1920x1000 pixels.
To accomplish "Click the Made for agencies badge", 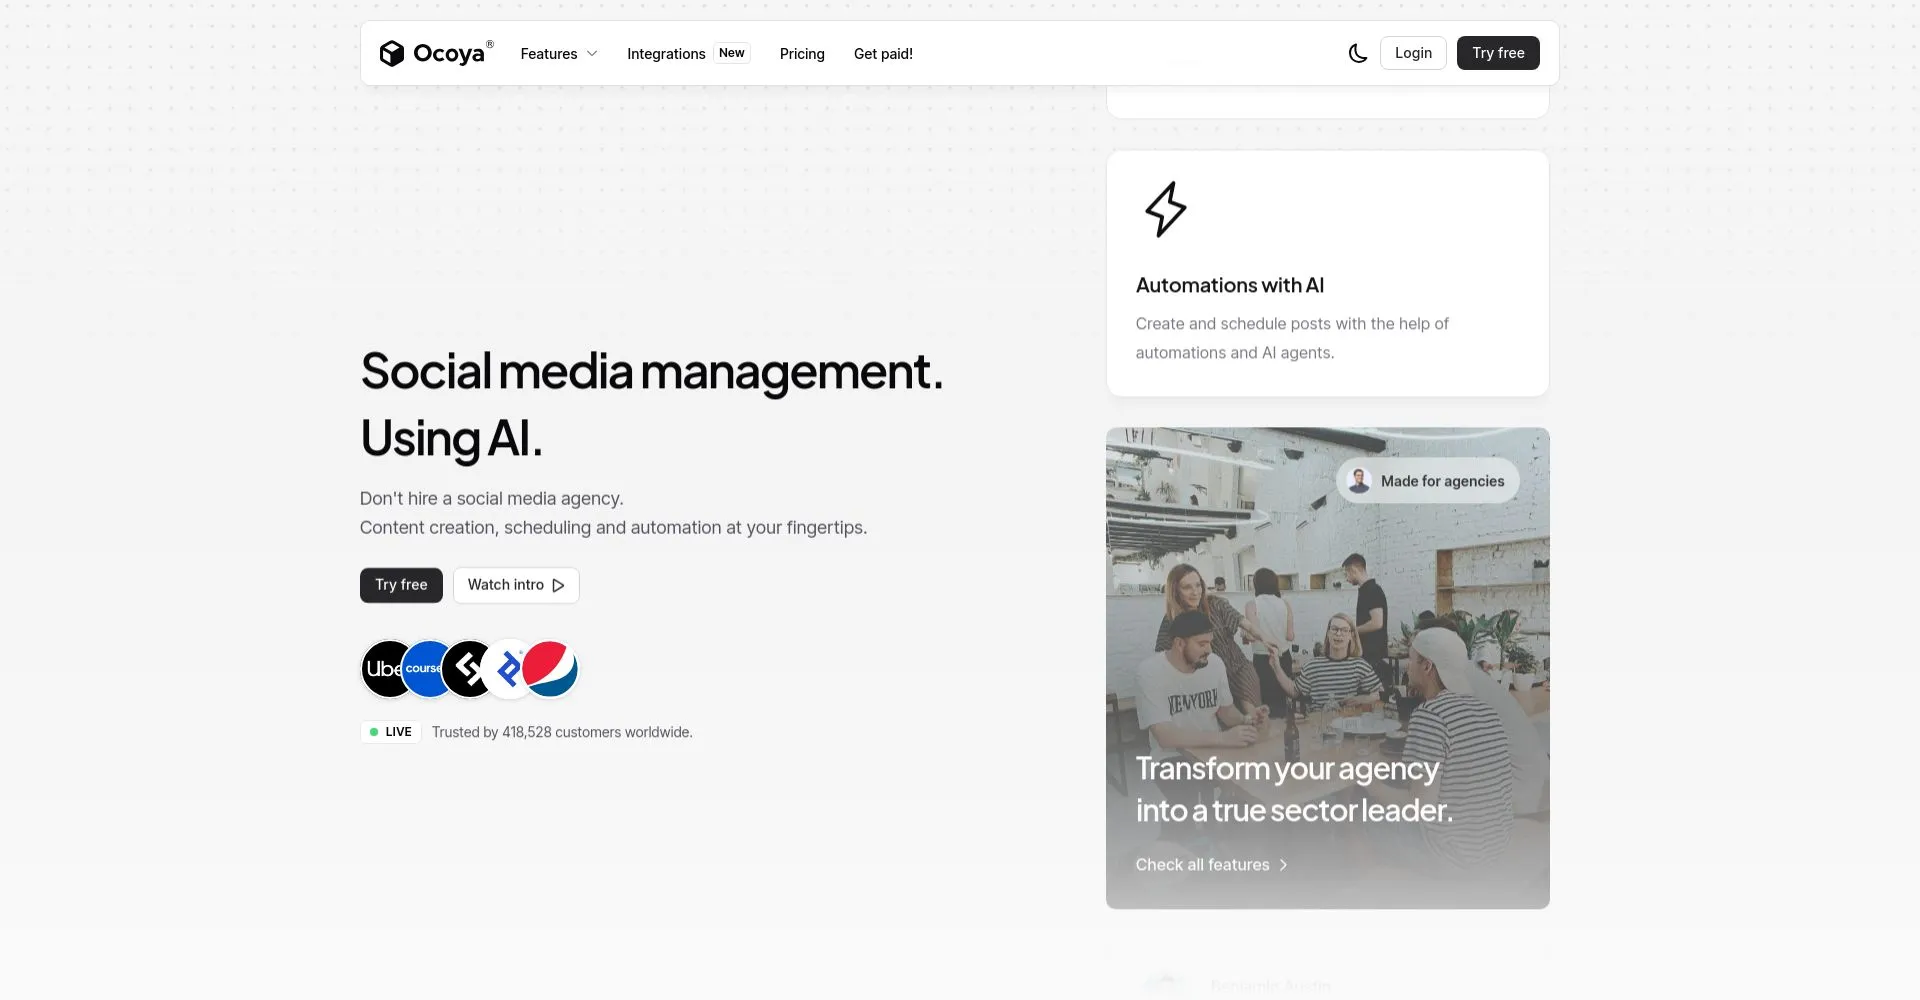I will [1428, 481].
